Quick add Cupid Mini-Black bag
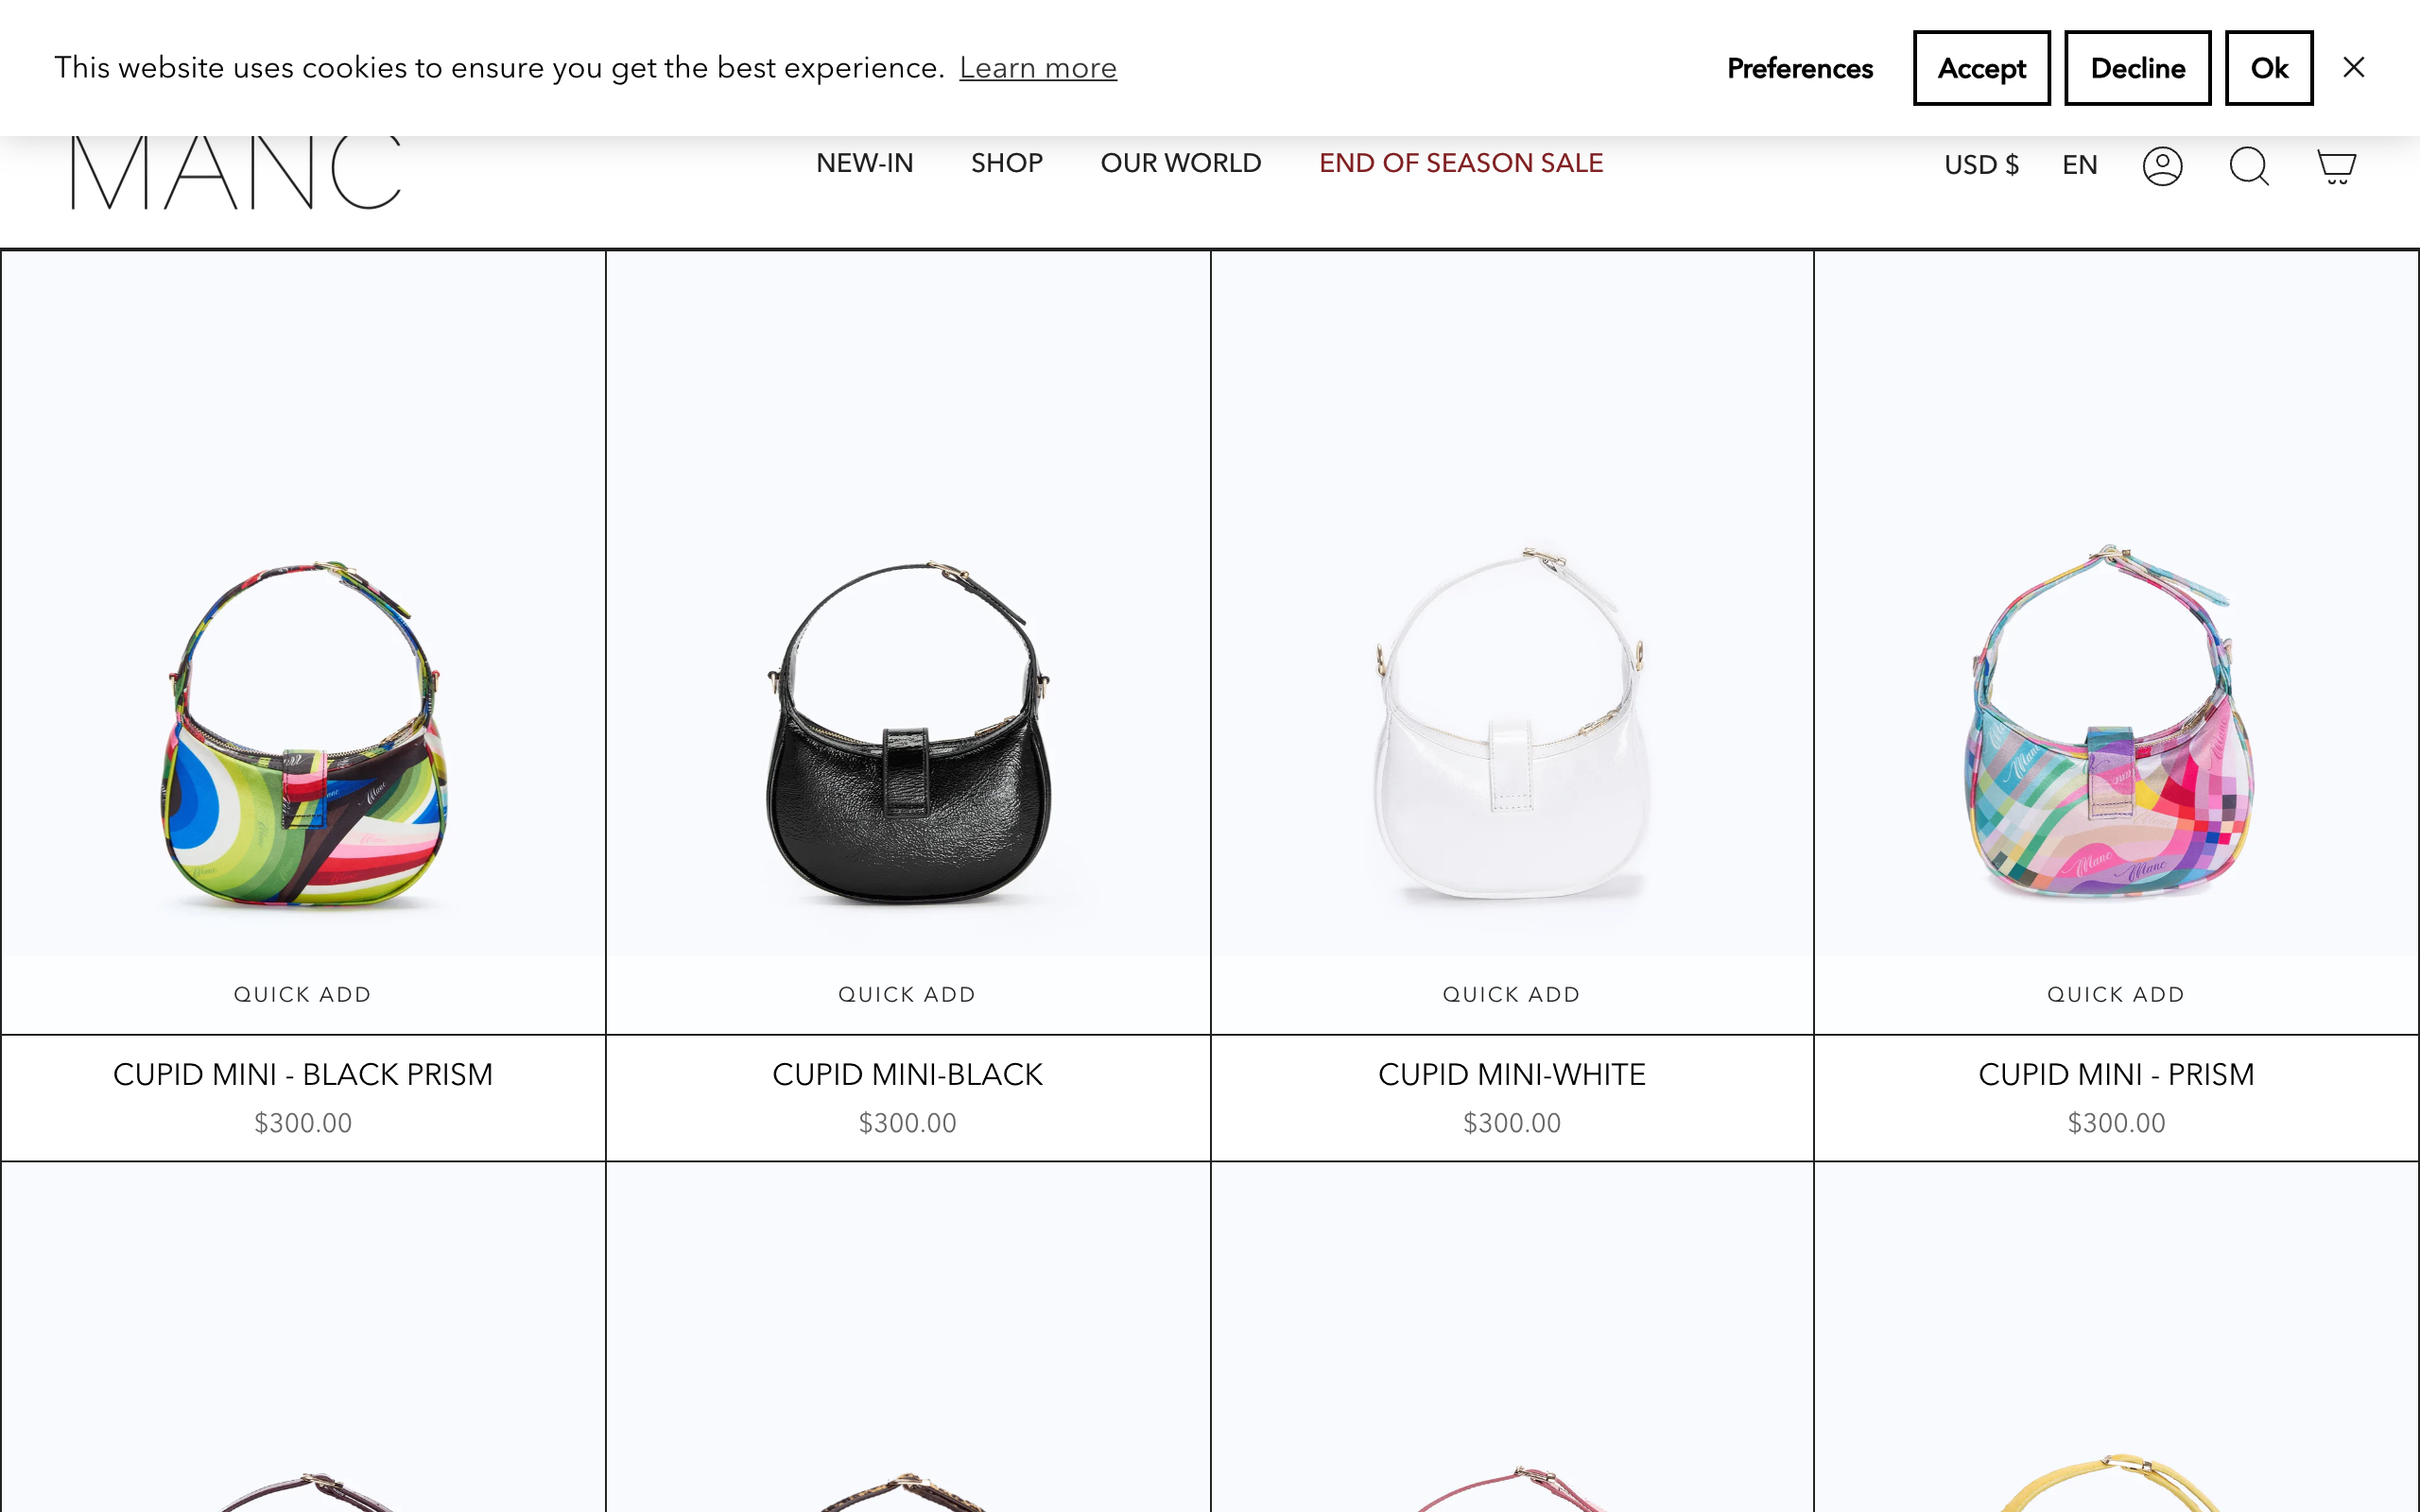This screenshot has height=1512, width=2420. [907, 994]
